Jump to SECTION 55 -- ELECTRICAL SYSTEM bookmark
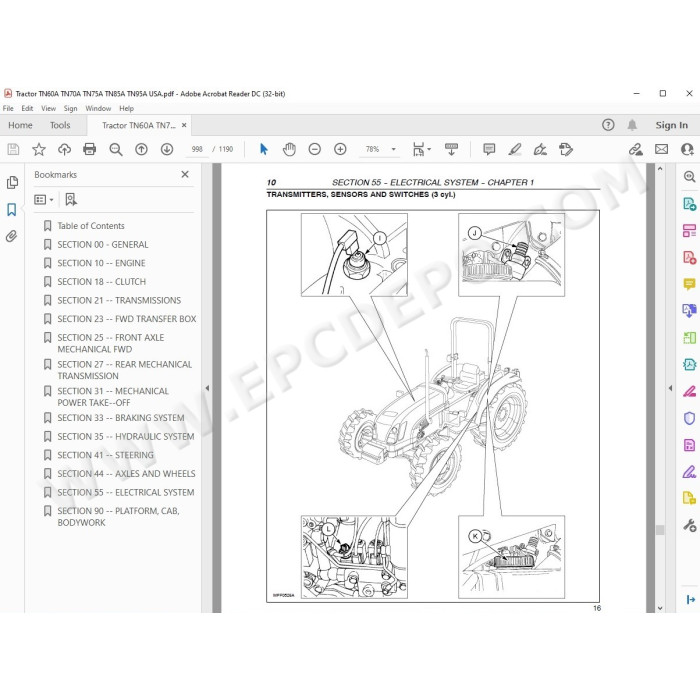700x700 pixels. [x=126, y=492]
